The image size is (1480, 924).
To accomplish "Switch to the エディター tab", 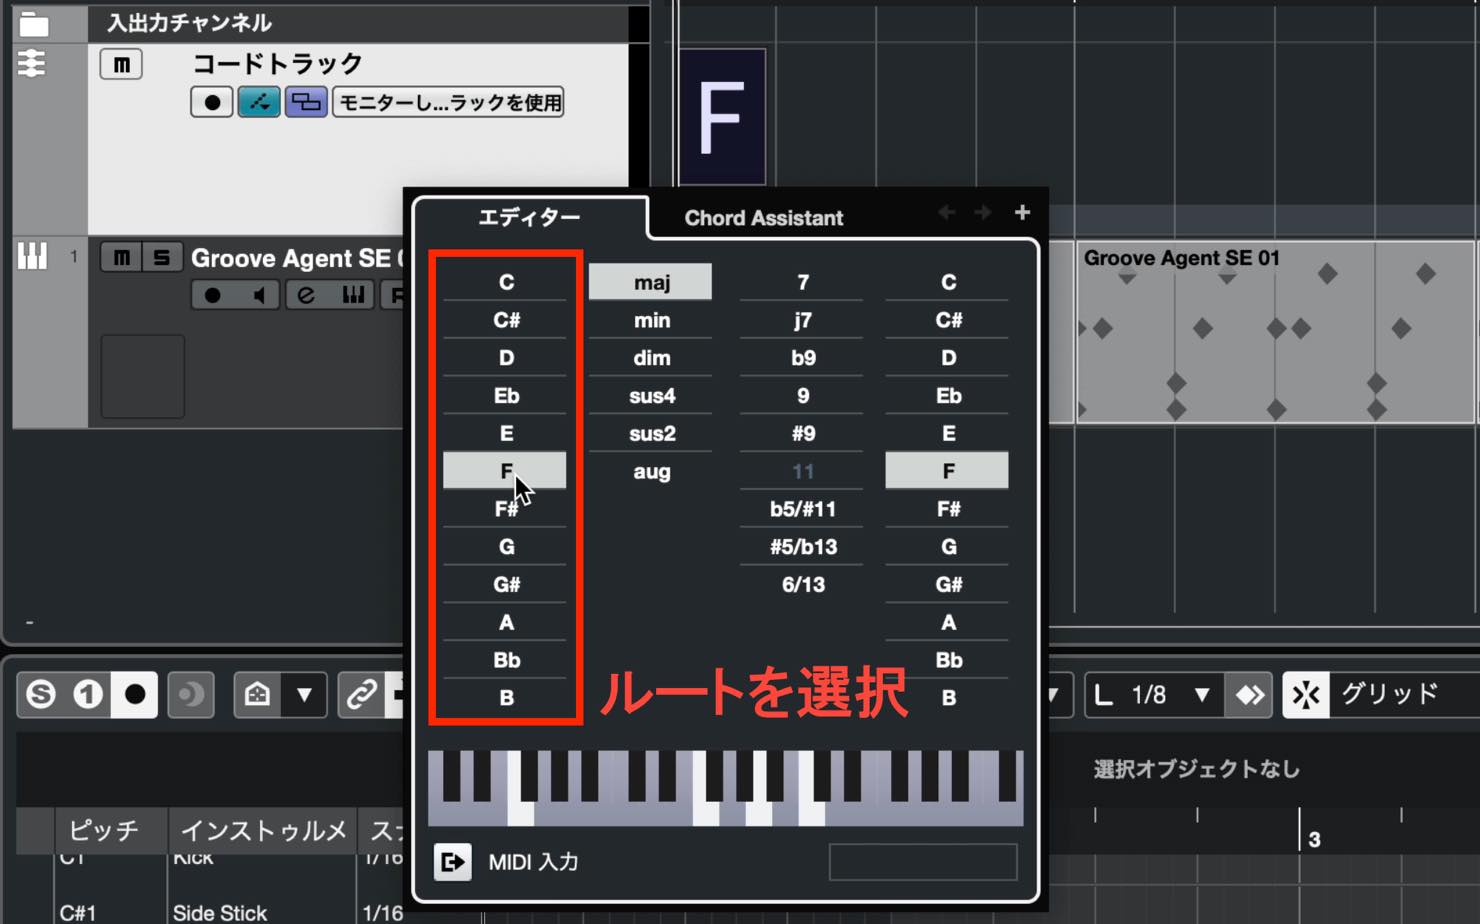I will [529, 217].
